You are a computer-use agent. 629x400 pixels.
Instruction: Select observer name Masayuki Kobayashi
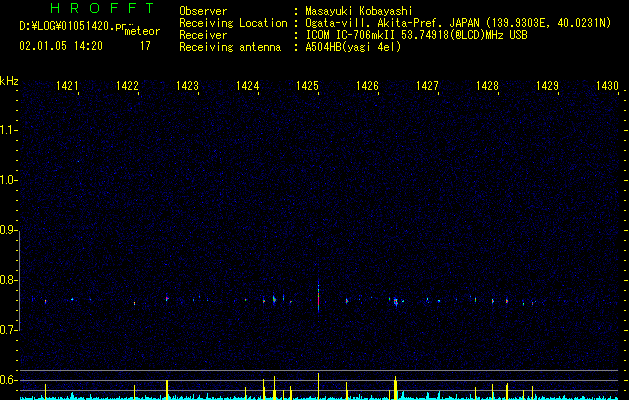[359, 11]
